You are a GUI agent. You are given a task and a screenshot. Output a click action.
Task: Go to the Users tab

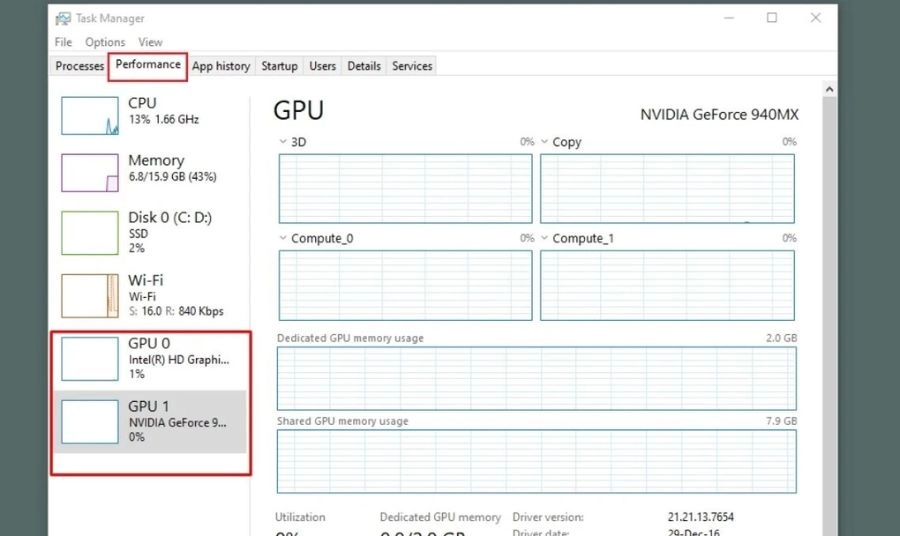pyautogui.click(x=323, y=66)
